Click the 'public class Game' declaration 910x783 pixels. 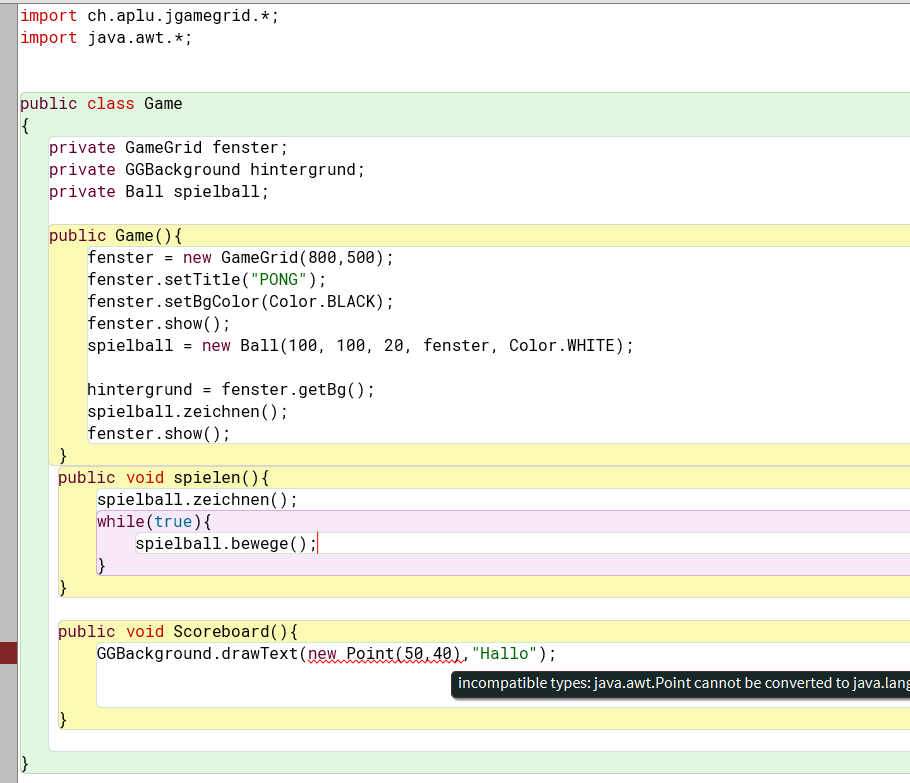coord(102,104)
